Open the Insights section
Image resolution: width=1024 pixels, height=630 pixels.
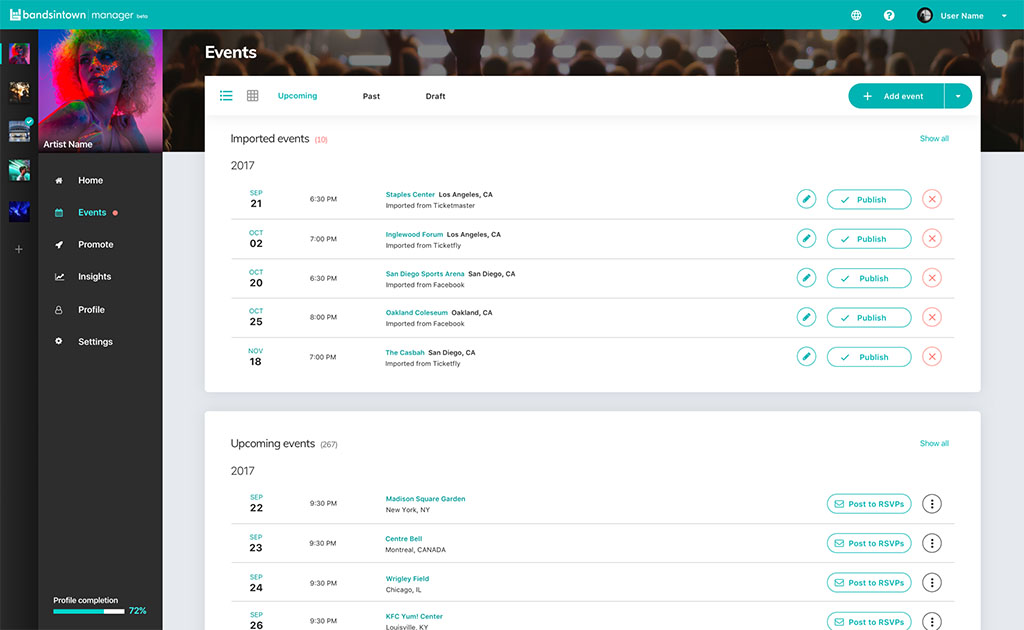(x=94, y=277)
